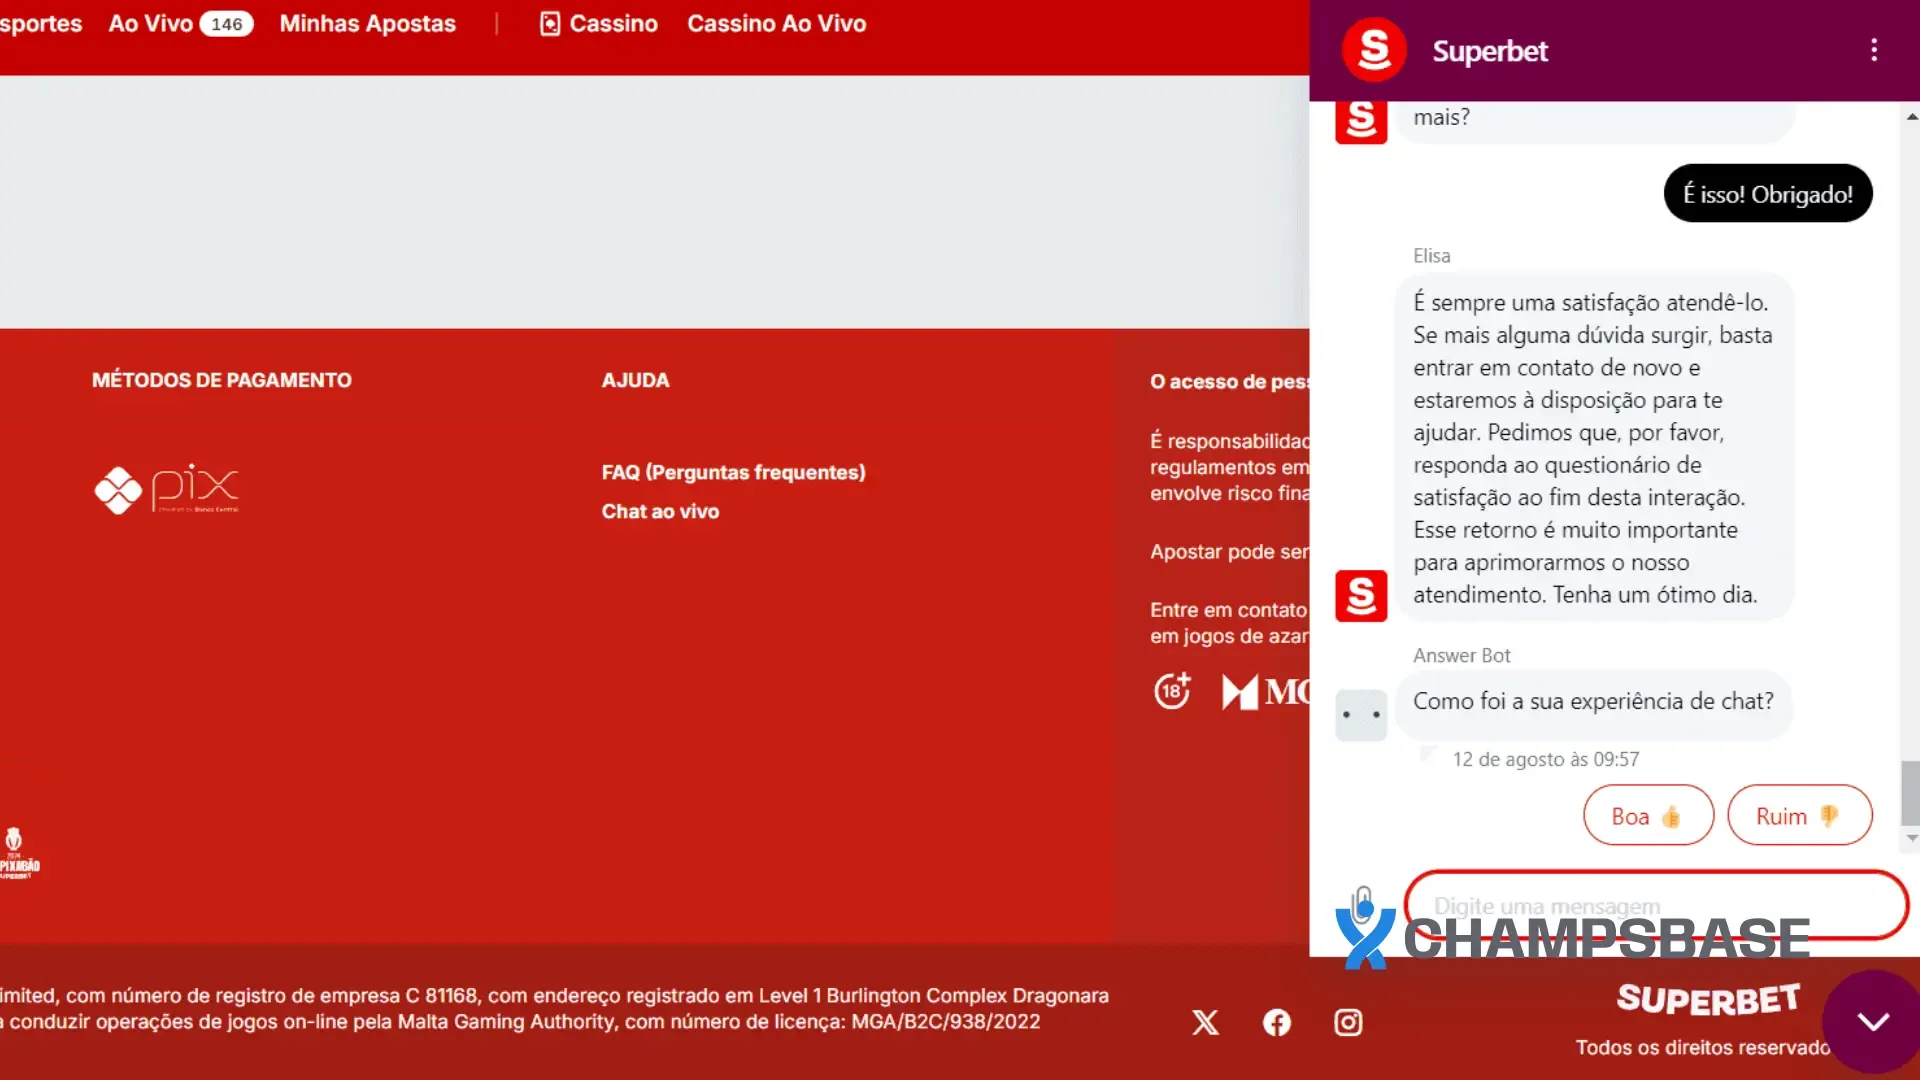The width and height of the screenshot is (1920, 1080).
Task: Rate the chat experience as Boa
Action: point(1646,815)
